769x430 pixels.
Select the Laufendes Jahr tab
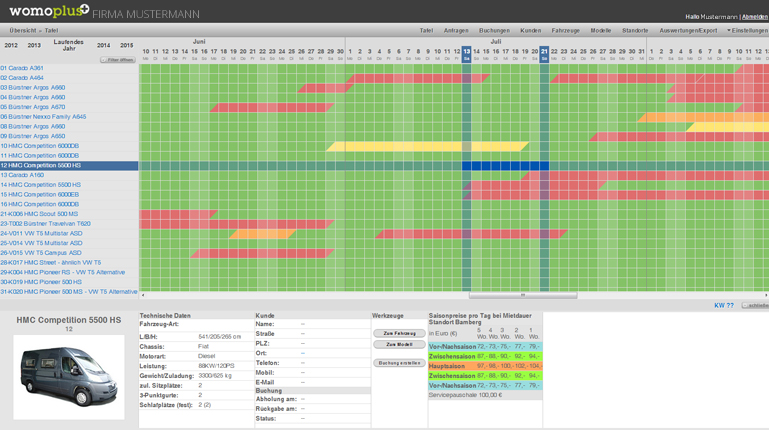[x=69, y=45]
